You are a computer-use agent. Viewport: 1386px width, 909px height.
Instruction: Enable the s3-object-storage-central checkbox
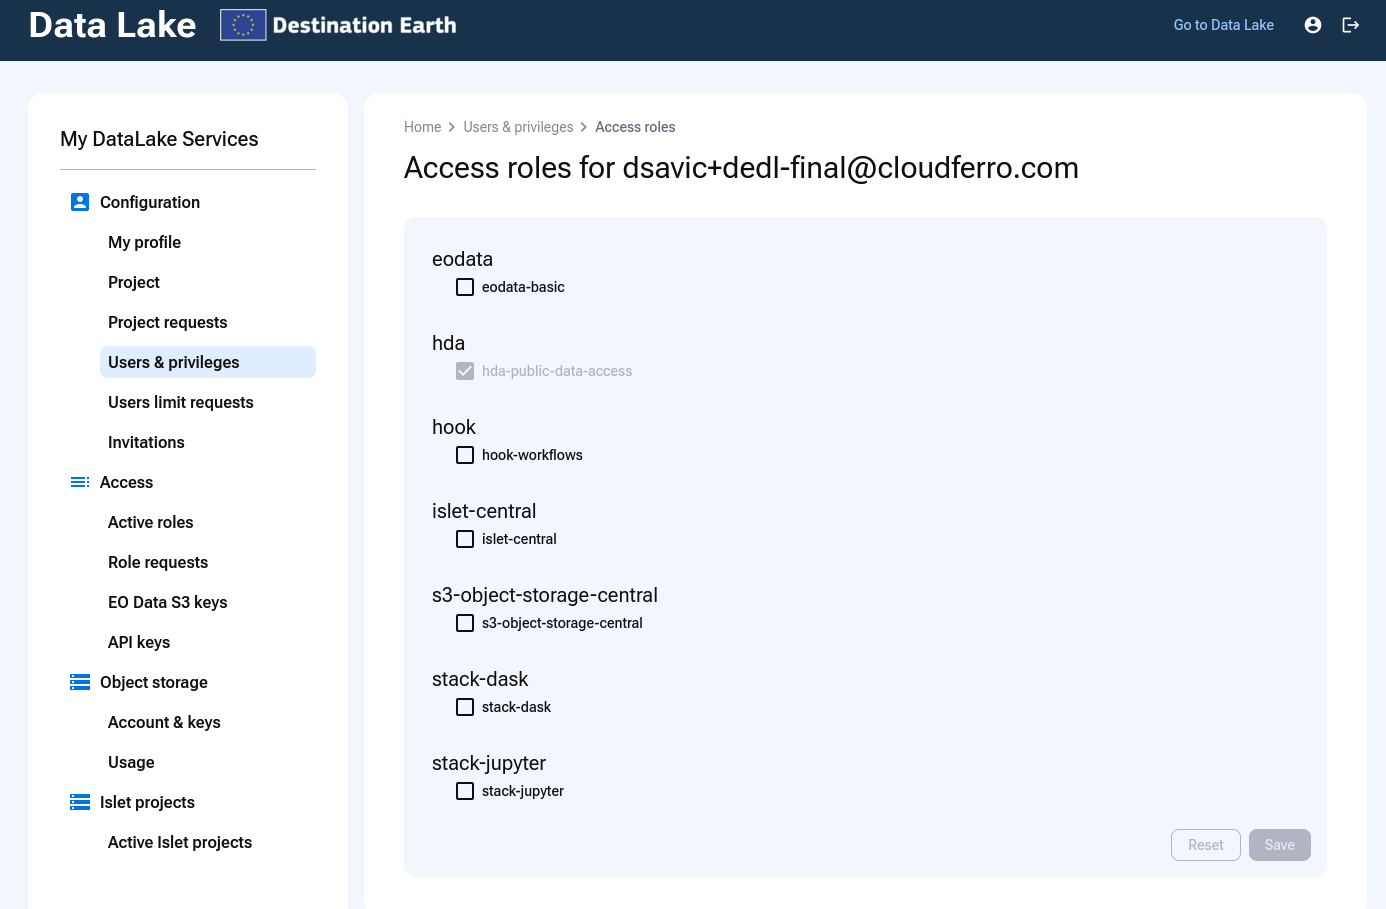click(465, 623)
